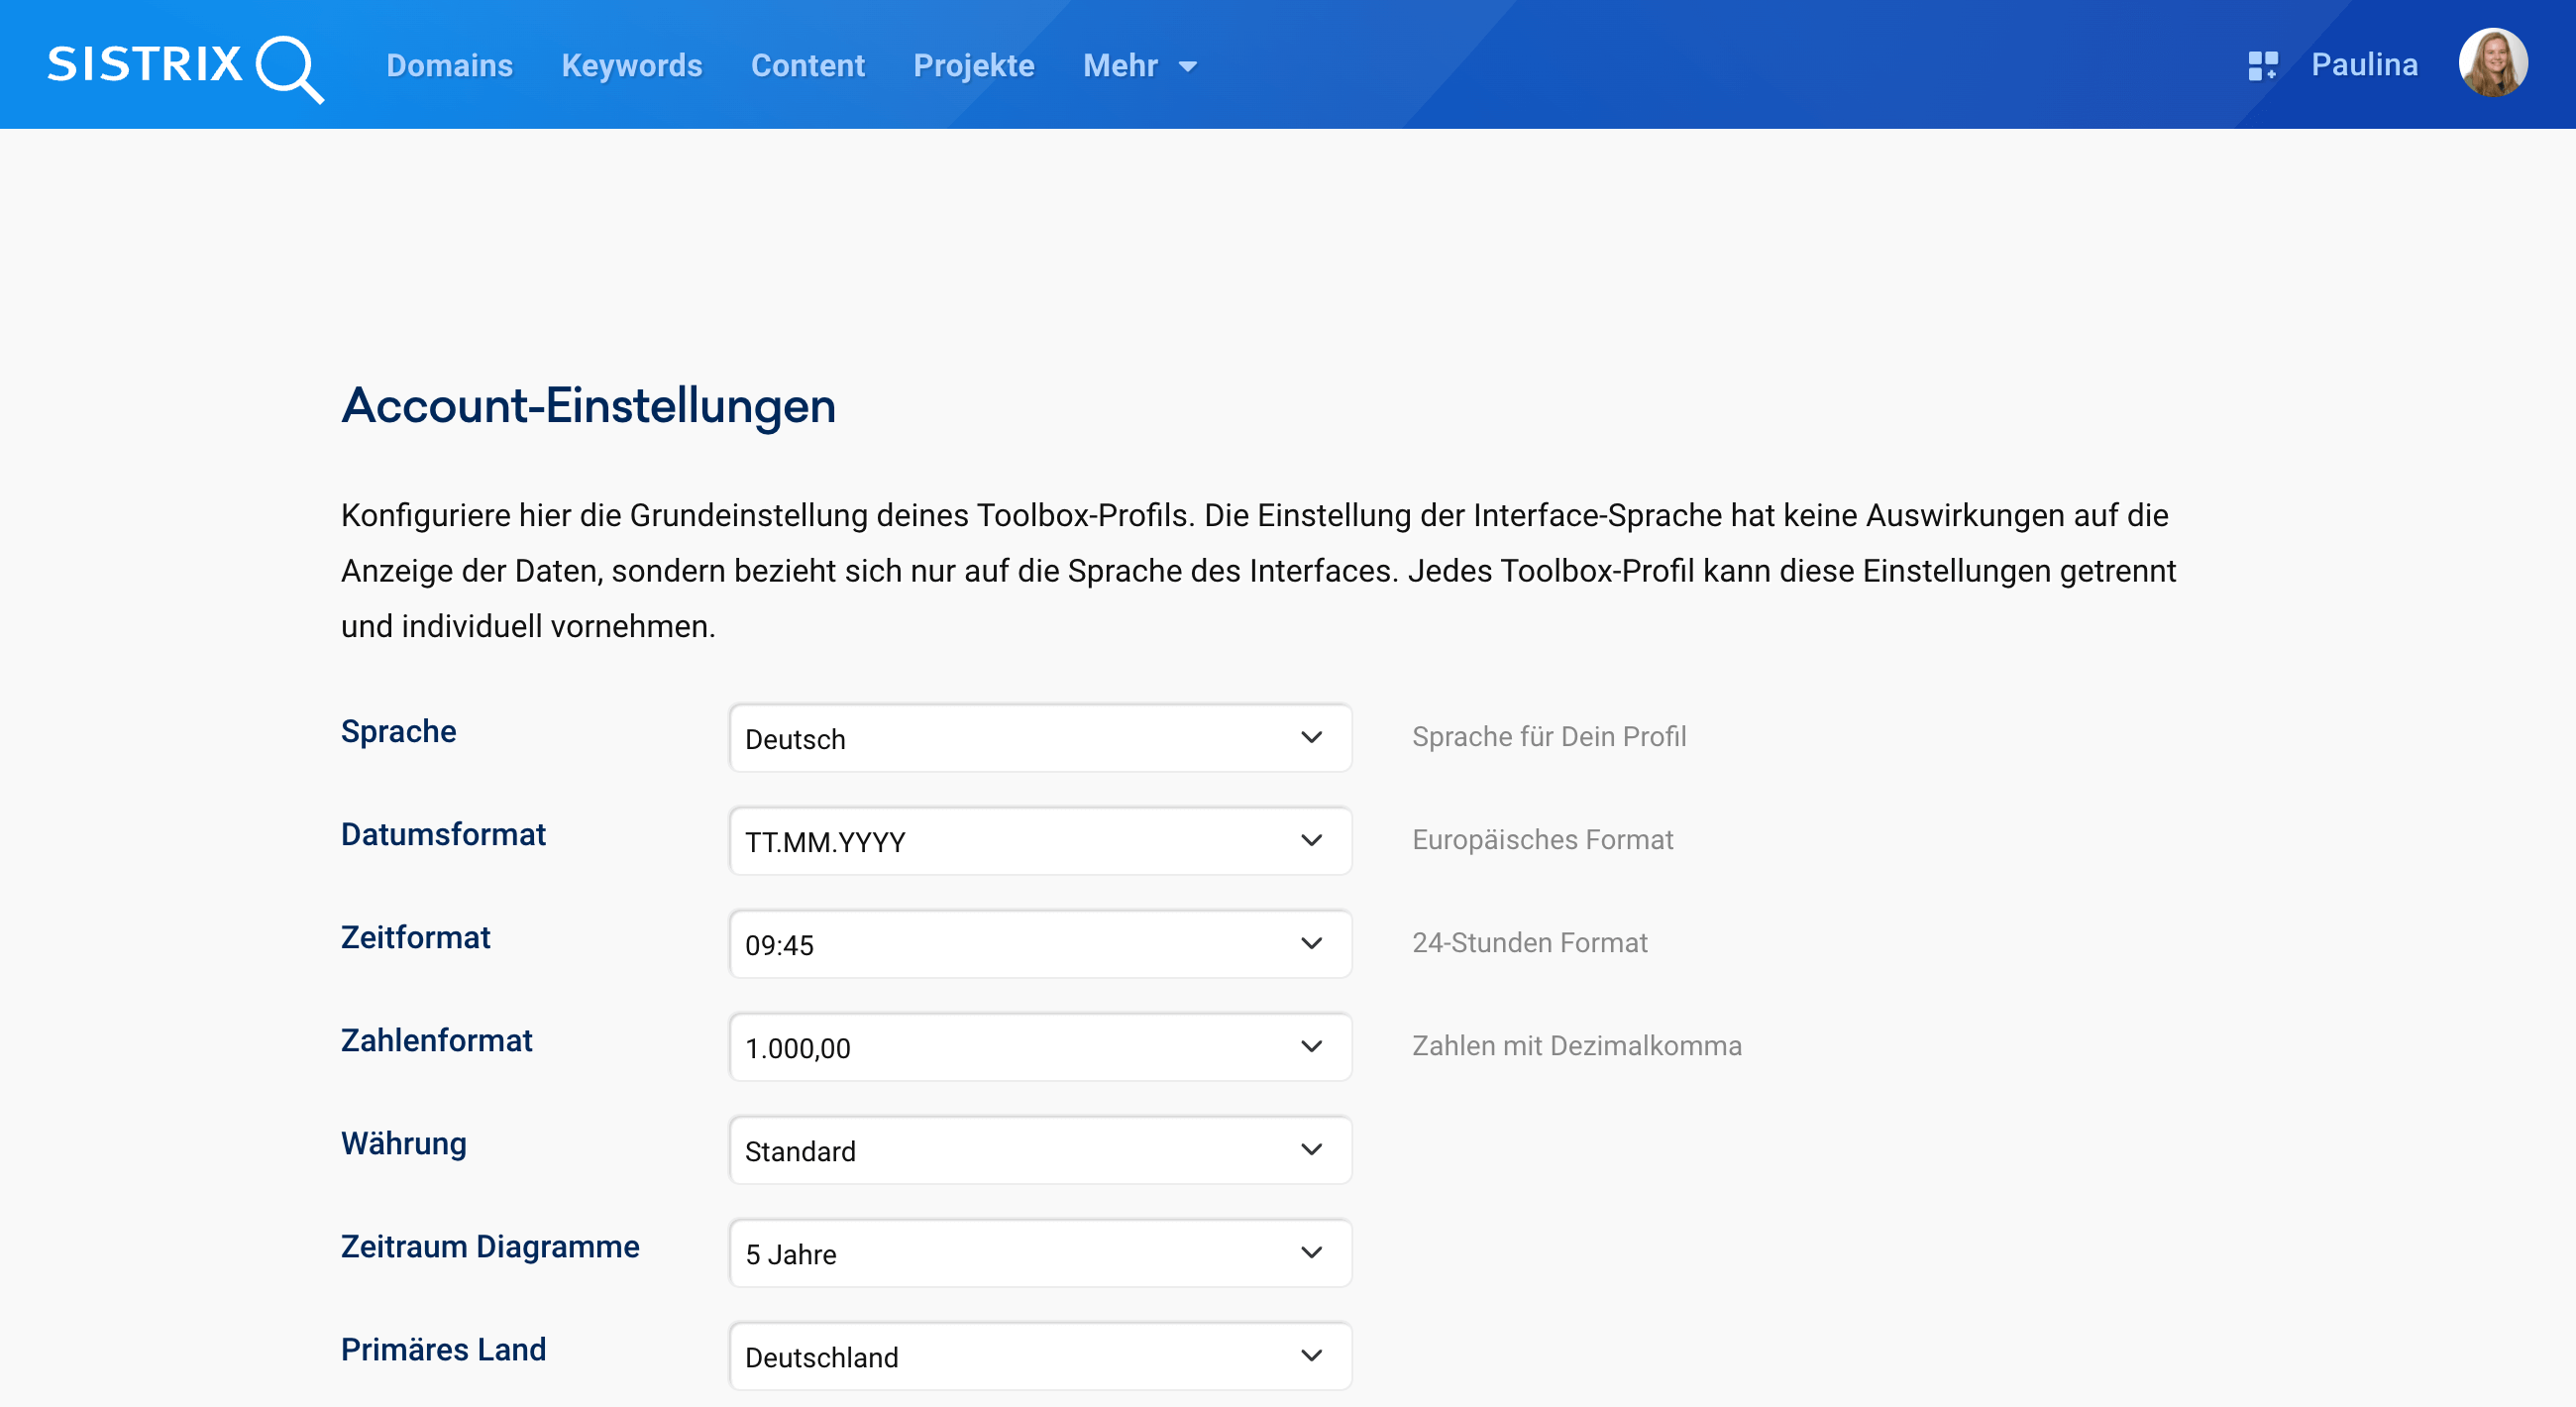The width and height of the screenshot is (2576, 1407).
Task: Click the chevron in the Währung select
Action: (1311, 1150)
